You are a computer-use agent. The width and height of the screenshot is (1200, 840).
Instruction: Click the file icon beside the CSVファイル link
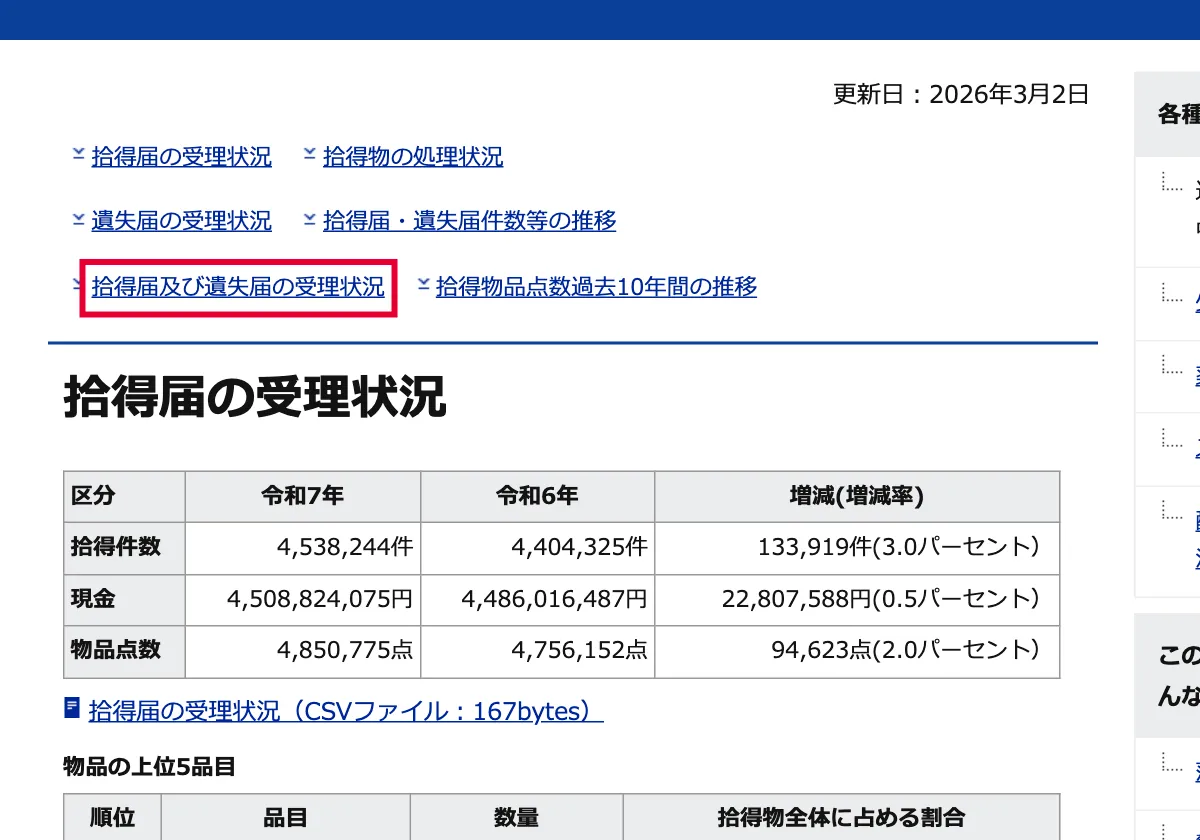point(72,708)
